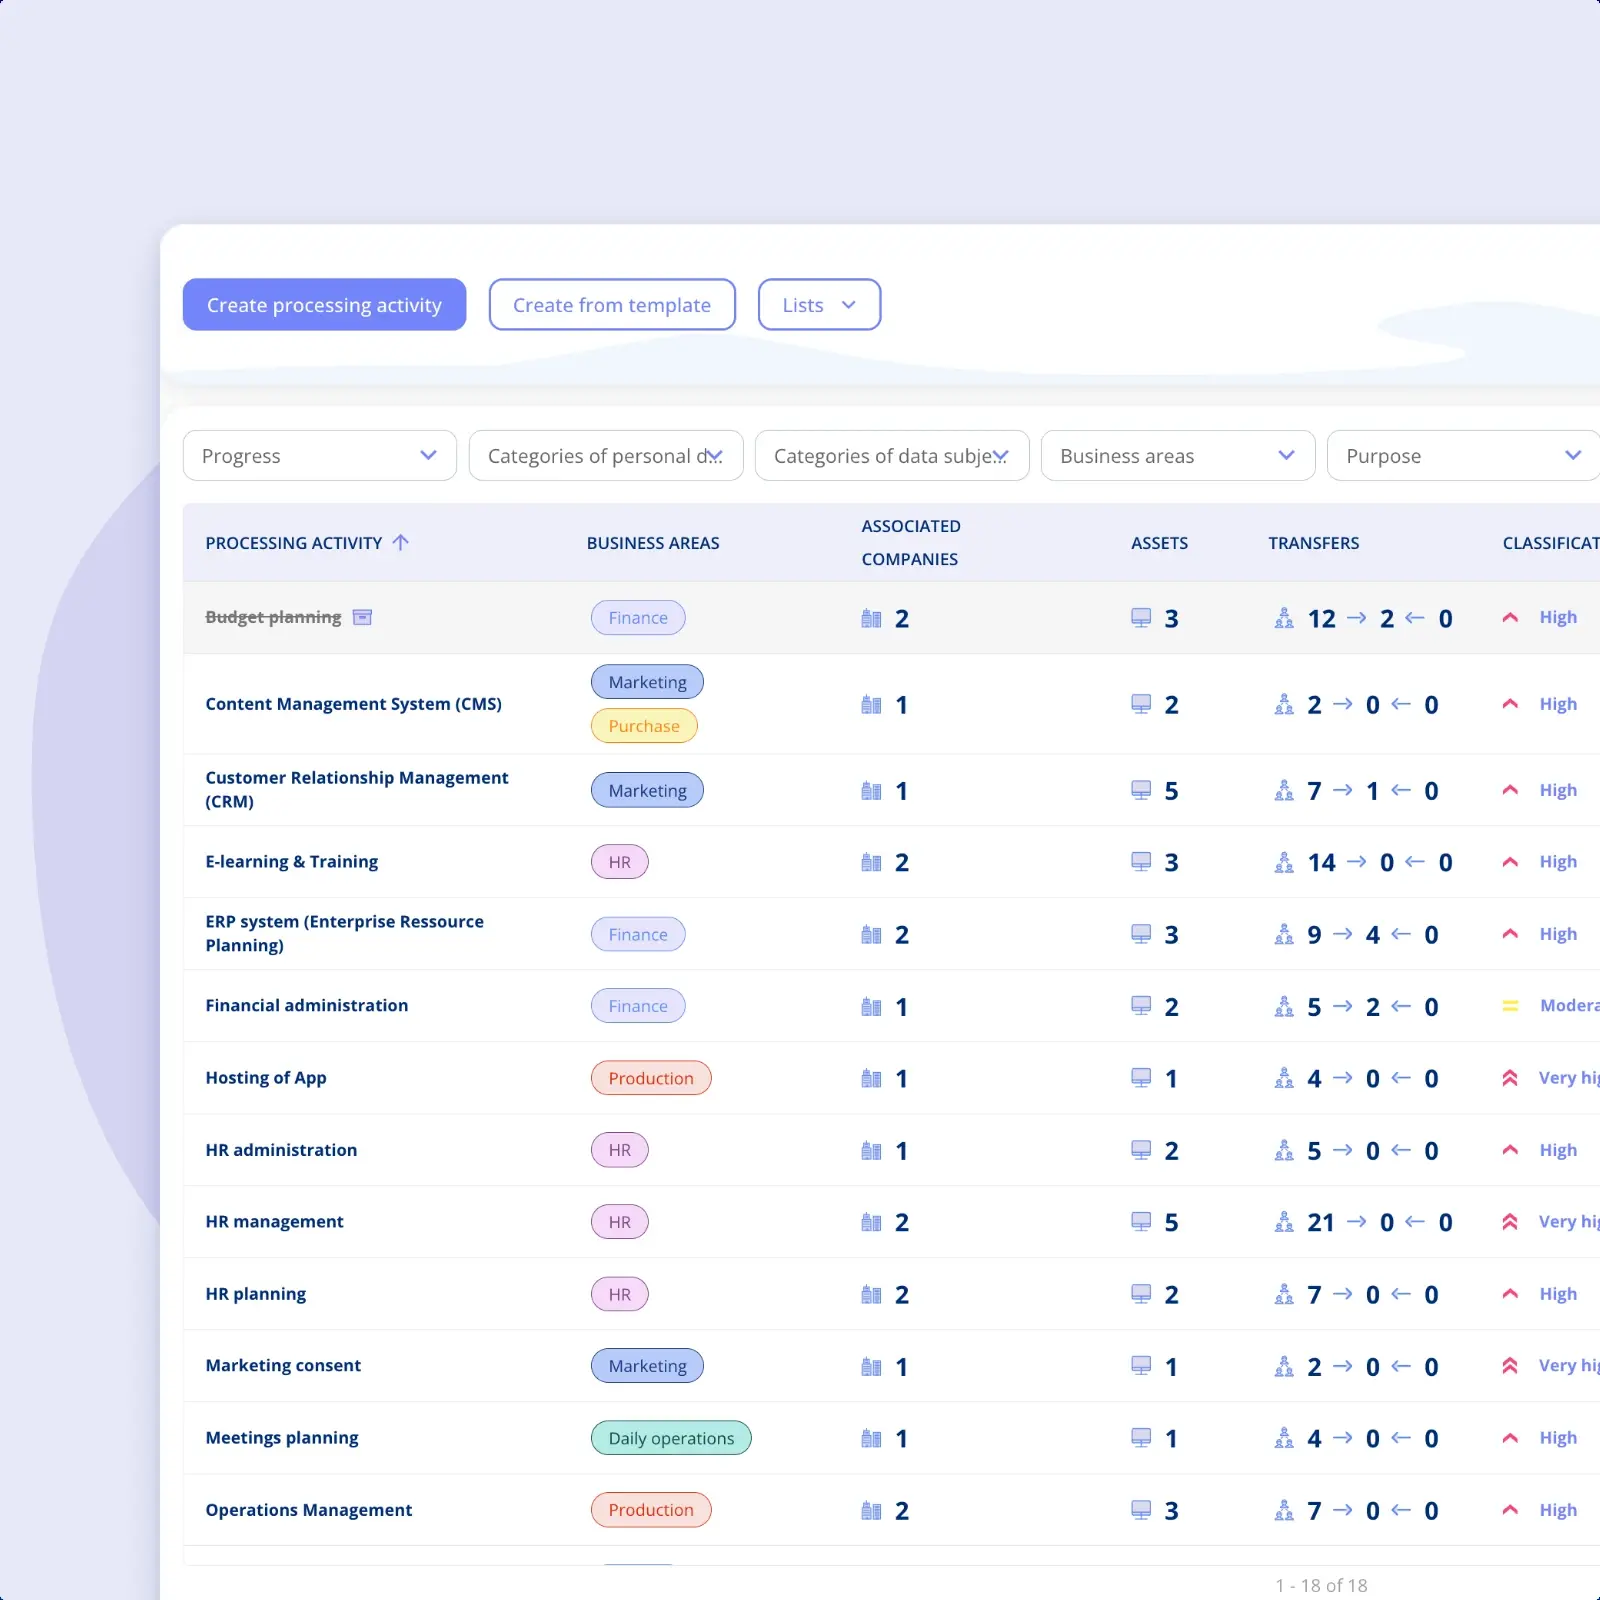Click archive icon next to Budget planning
The width and height of the screenshot is (1600, 1600).
pyautogui.click(x=363, y=617)
